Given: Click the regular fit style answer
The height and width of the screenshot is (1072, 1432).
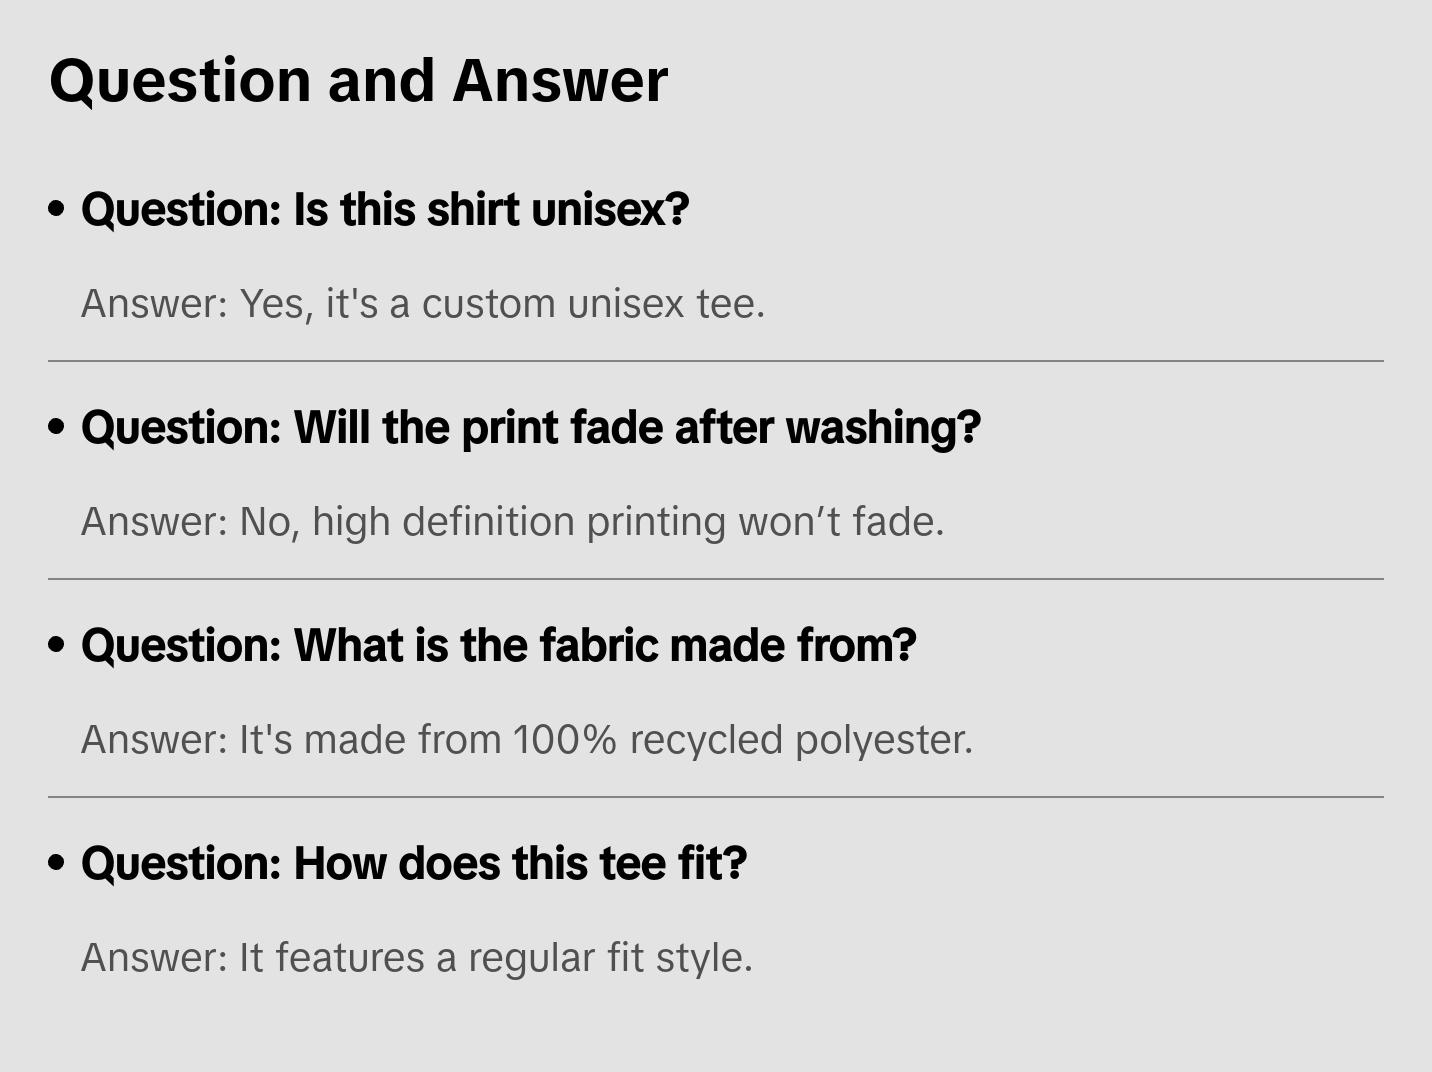Looking at the screenshot, I should coord(416,958).
